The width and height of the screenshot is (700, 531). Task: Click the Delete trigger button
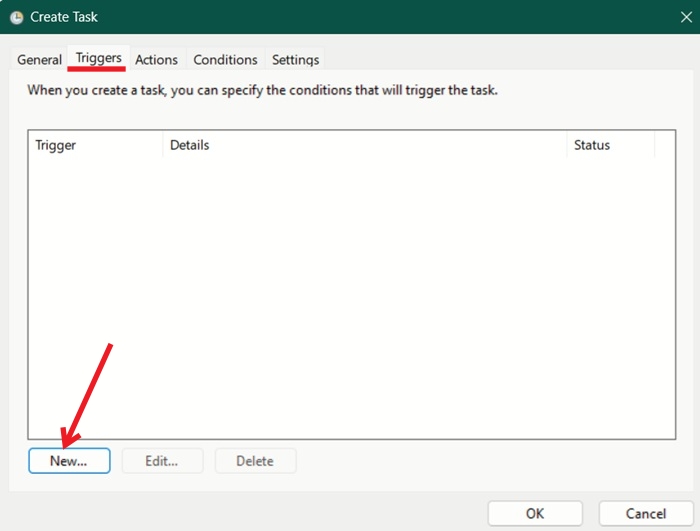[255, 460]
